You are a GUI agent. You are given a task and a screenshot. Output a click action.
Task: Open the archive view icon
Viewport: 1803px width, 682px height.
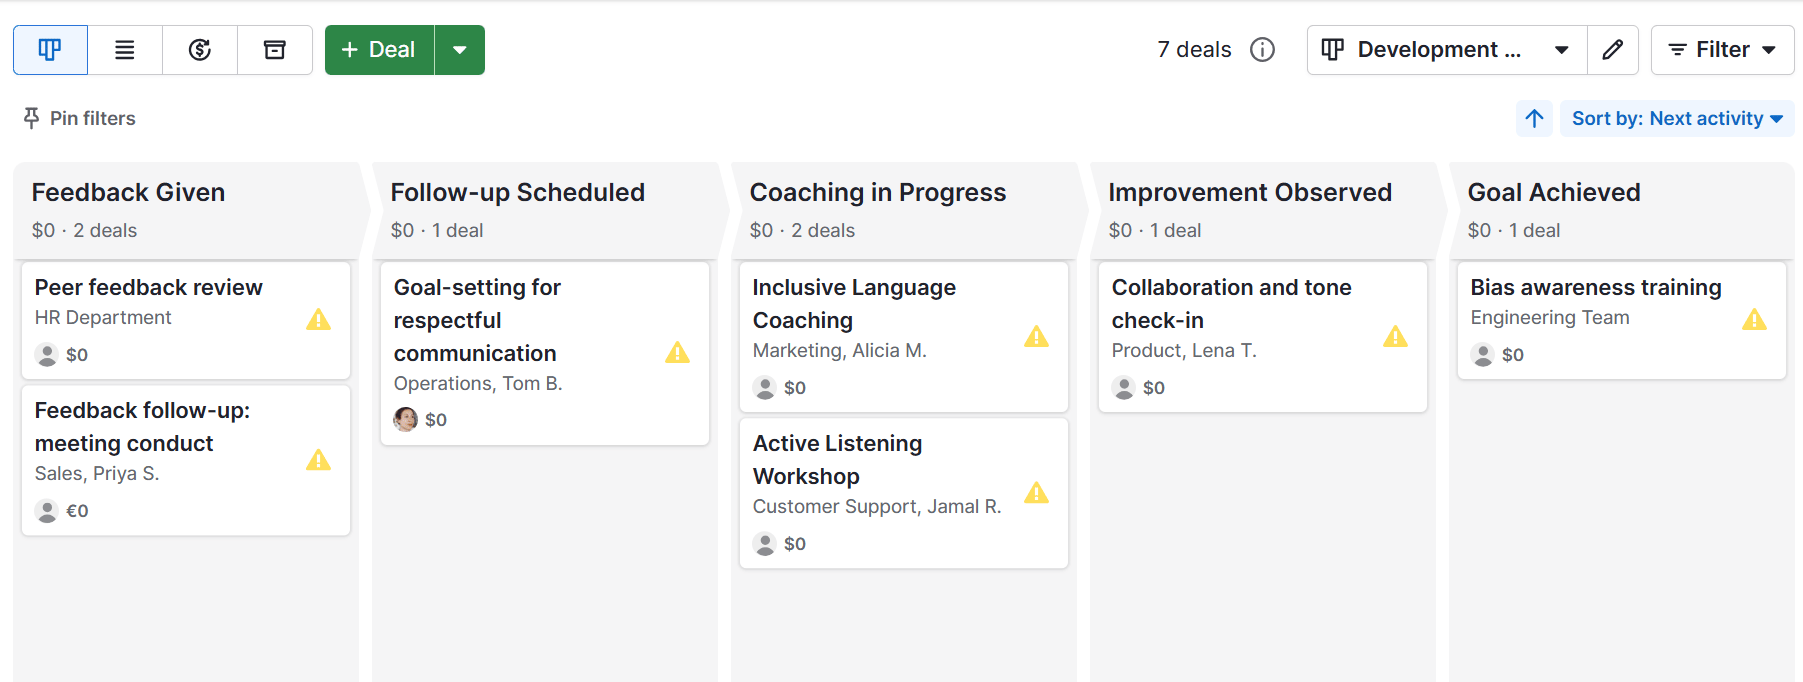click(275, 50)
